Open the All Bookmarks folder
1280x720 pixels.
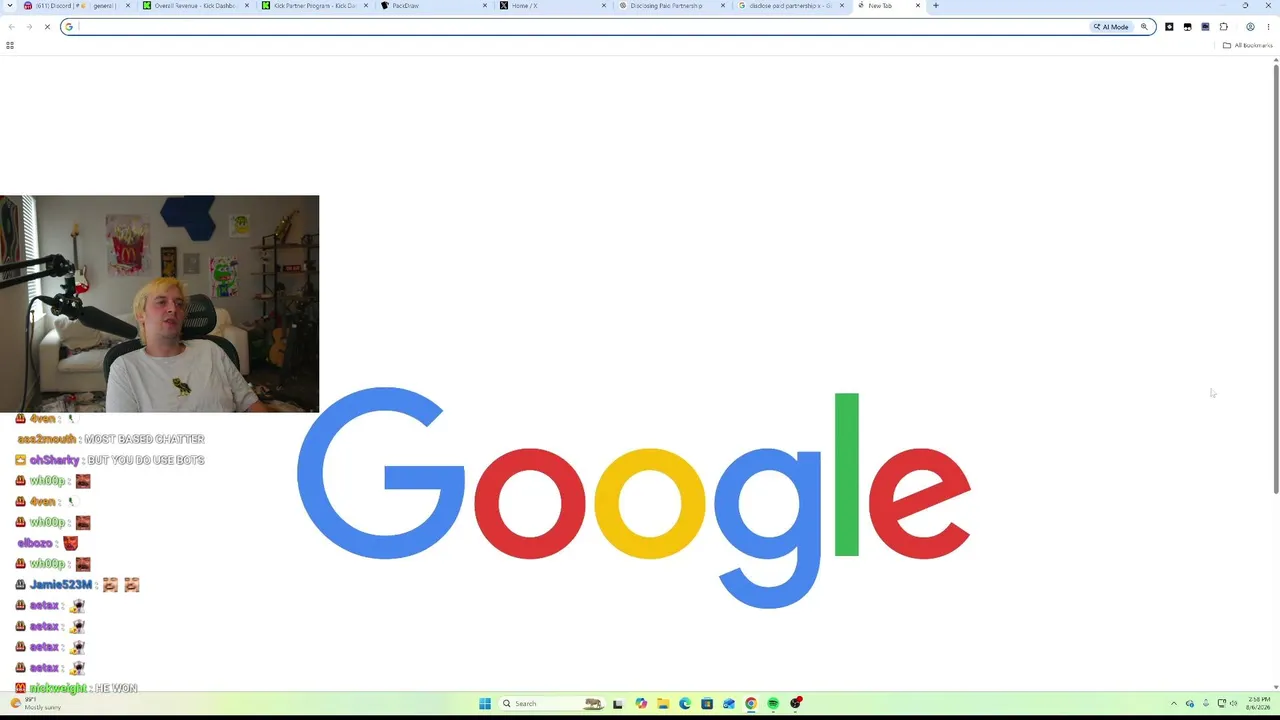tap(1247, 45)
